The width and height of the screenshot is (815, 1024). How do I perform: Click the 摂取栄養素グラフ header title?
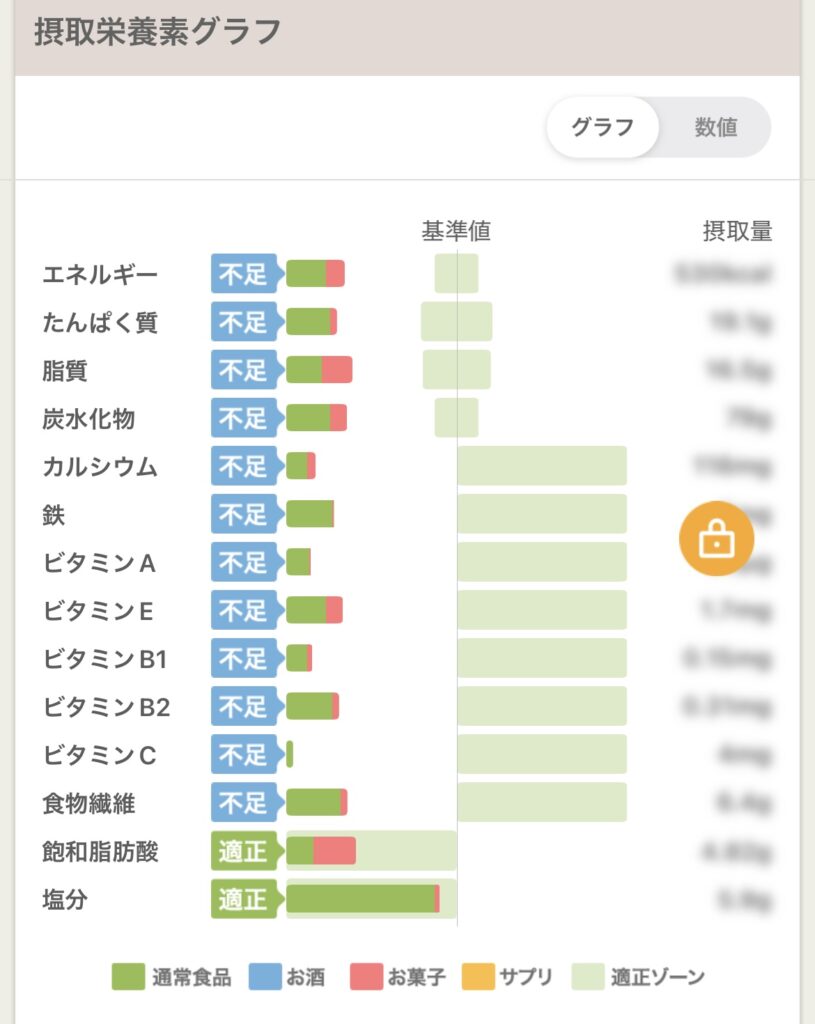tap(157, 31)
